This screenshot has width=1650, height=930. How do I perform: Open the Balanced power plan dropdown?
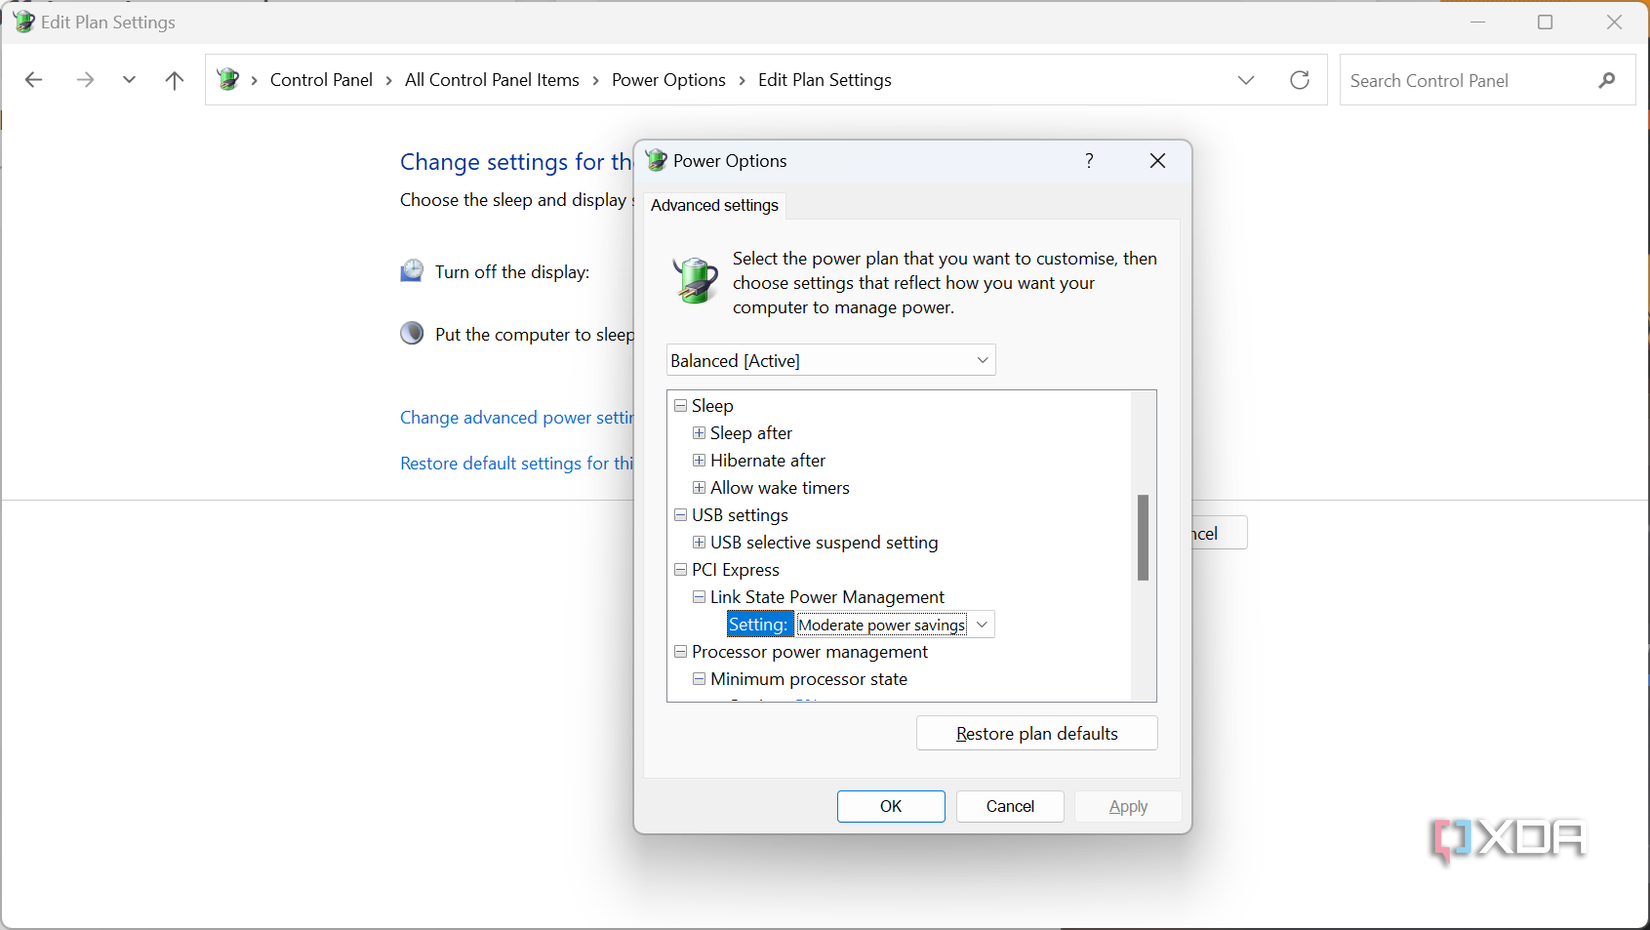coord(830,360)
